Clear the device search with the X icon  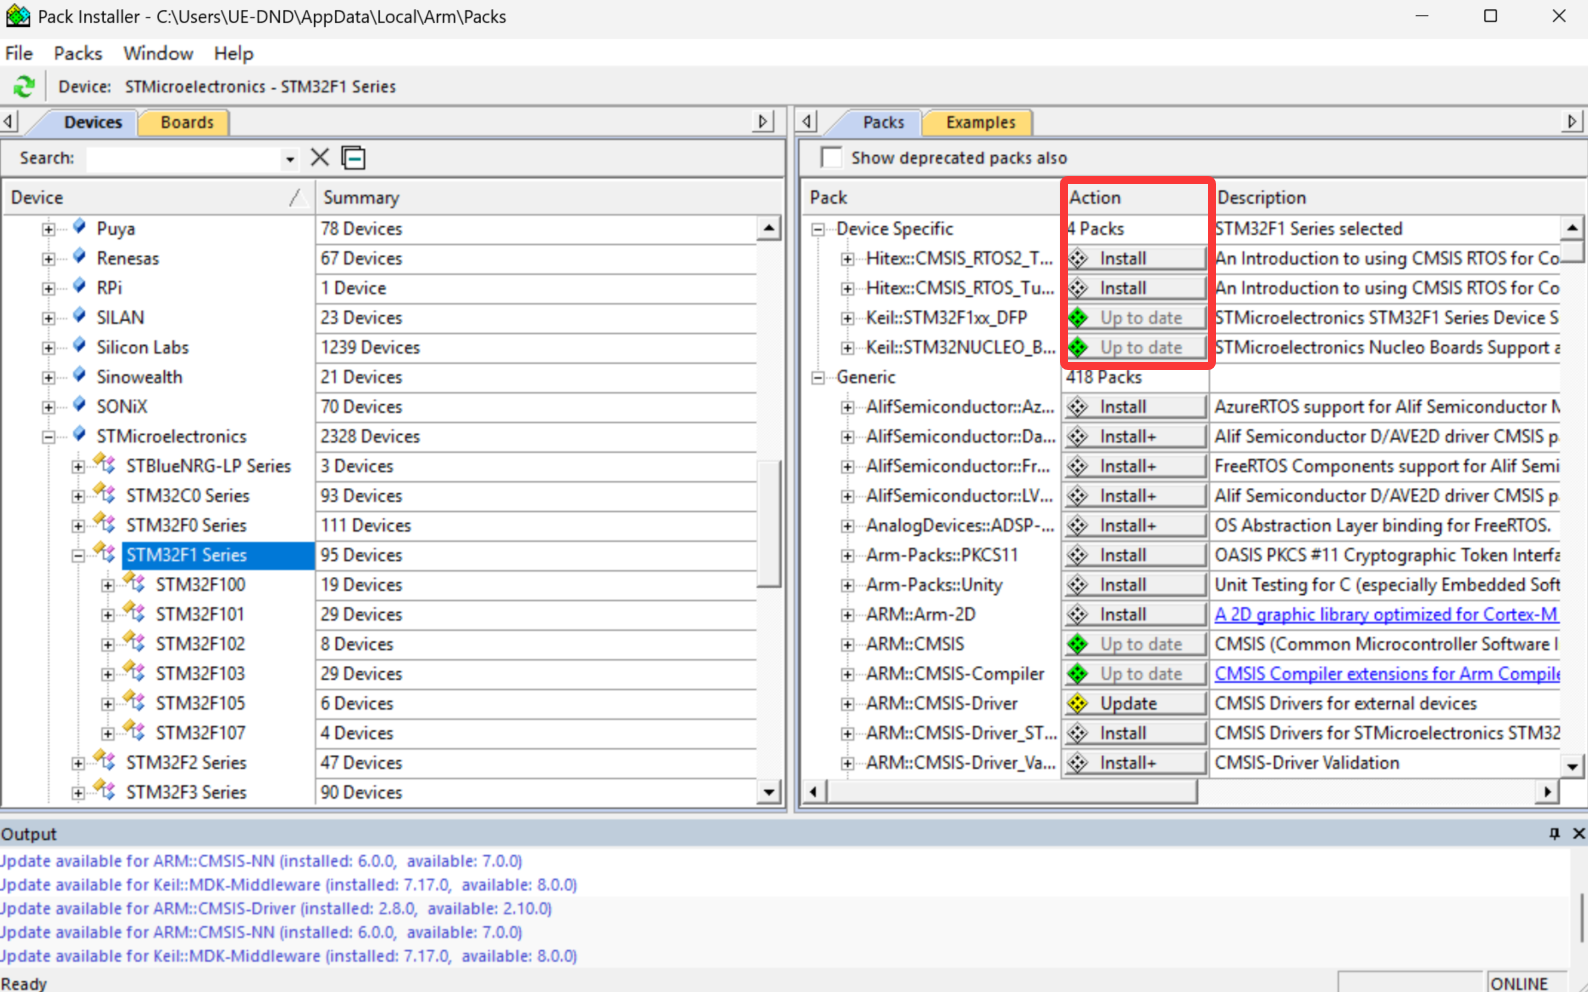coord(320,157)
